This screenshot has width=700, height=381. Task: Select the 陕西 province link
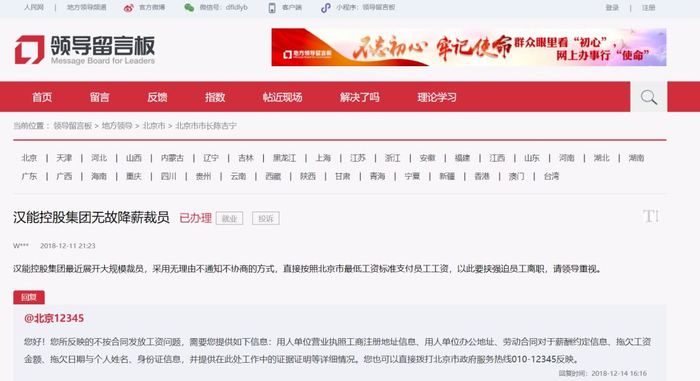308,176
